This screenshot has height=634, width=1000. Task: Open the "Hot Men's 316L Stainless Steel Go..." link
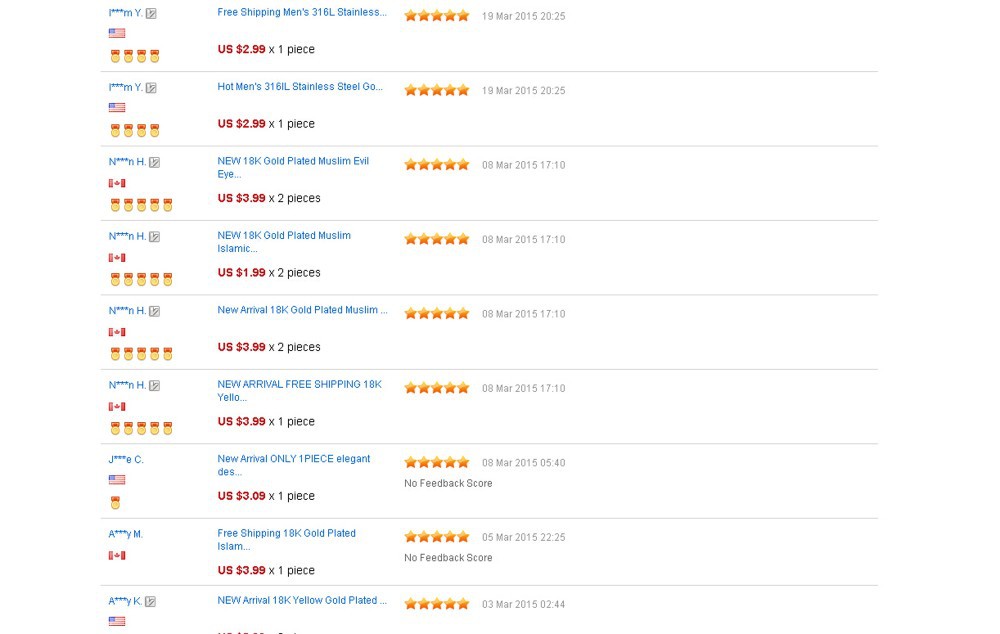pyautogui.click(x=300, y=87)
